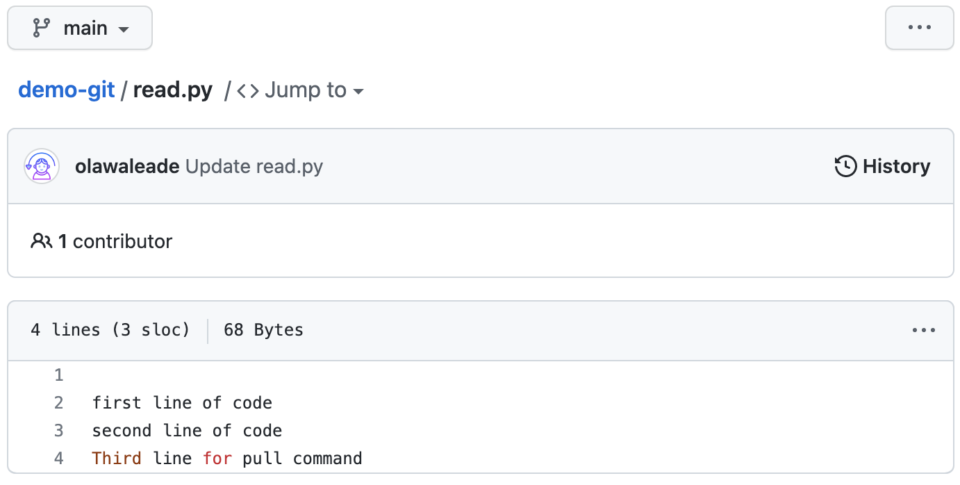The image size is (960, 485).
Task: Click the git branch icon
Action: [x=42, y=28]
